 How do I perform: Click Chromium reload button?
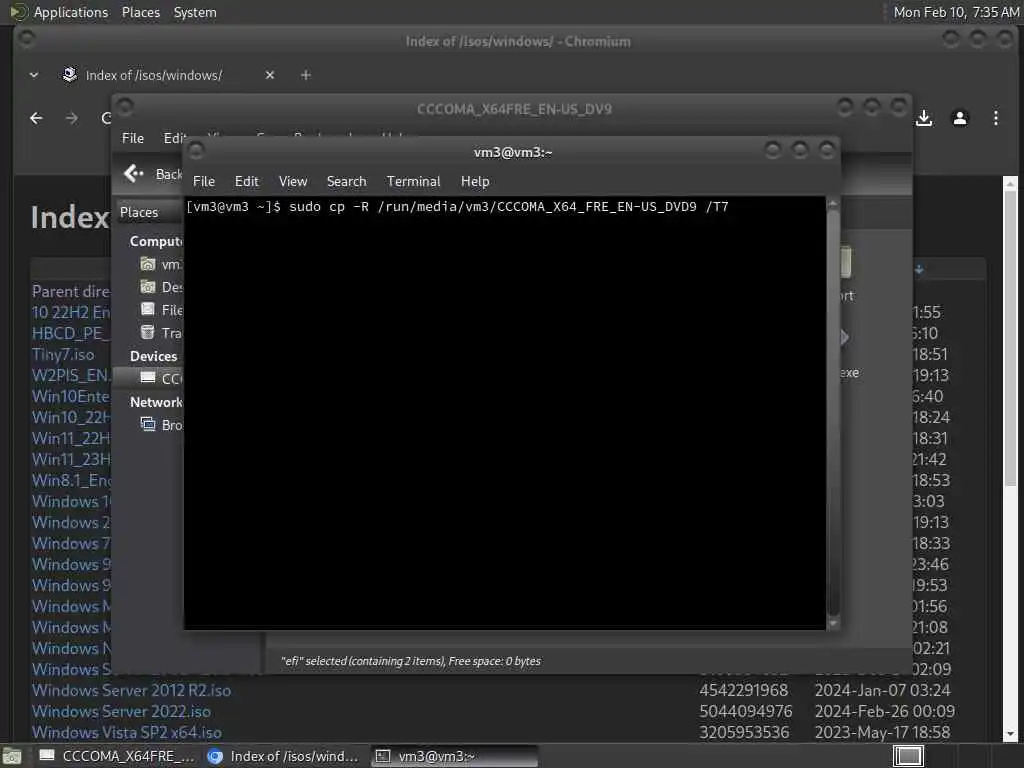[x=106, y=118]
